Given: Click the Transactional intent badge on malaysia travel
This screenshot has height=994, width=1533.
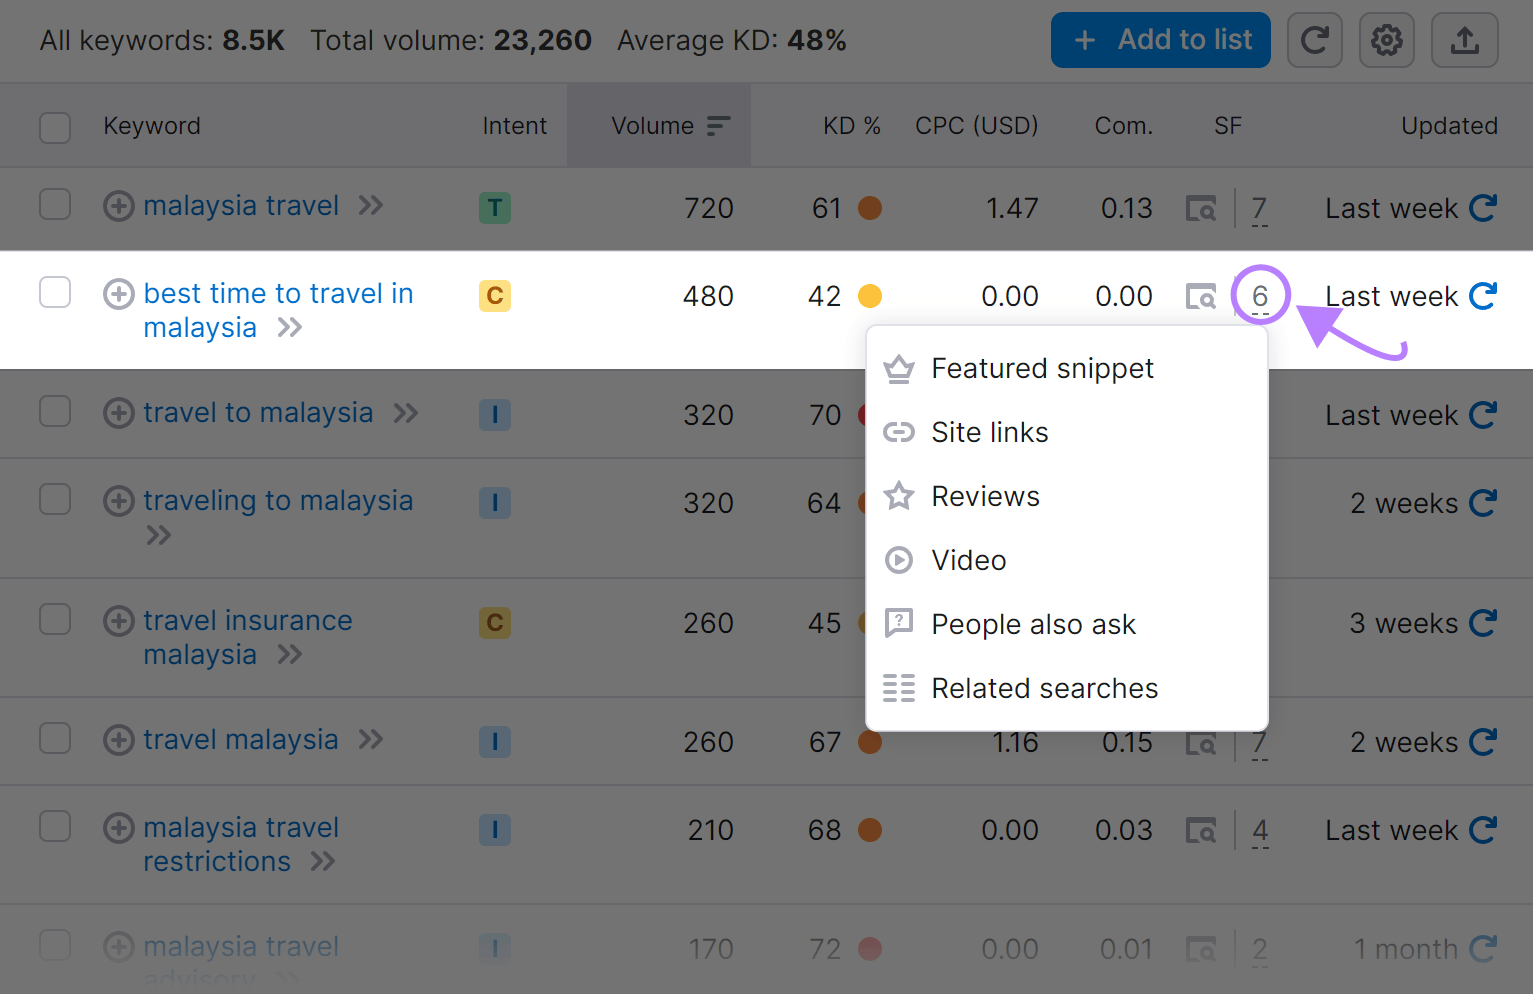Looking at the screenshot, I should pos(494,208).
